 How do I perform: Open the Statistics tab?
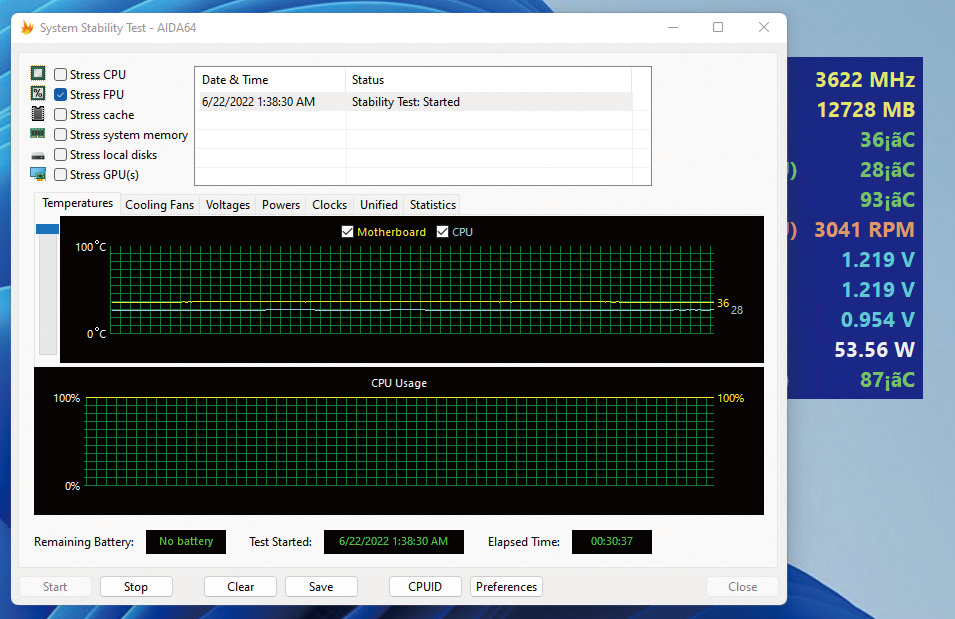[x=432, y=205]
